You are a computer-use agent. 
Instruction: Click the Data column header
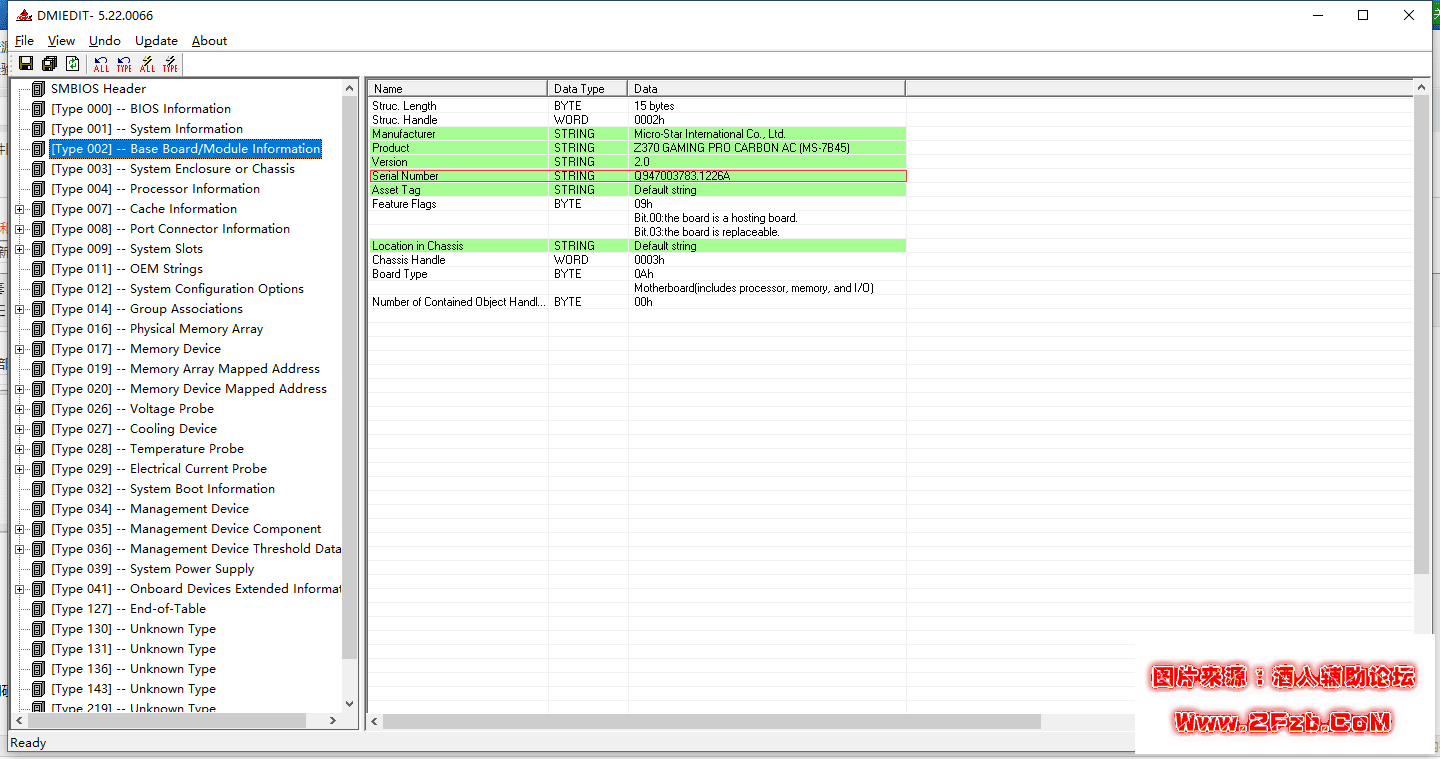coord(767,89)
